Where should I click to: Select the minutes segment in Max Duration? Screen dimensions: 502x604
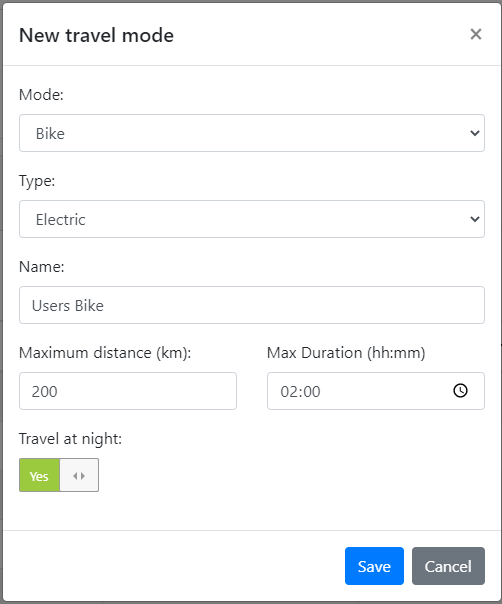(x=310, y=391)
